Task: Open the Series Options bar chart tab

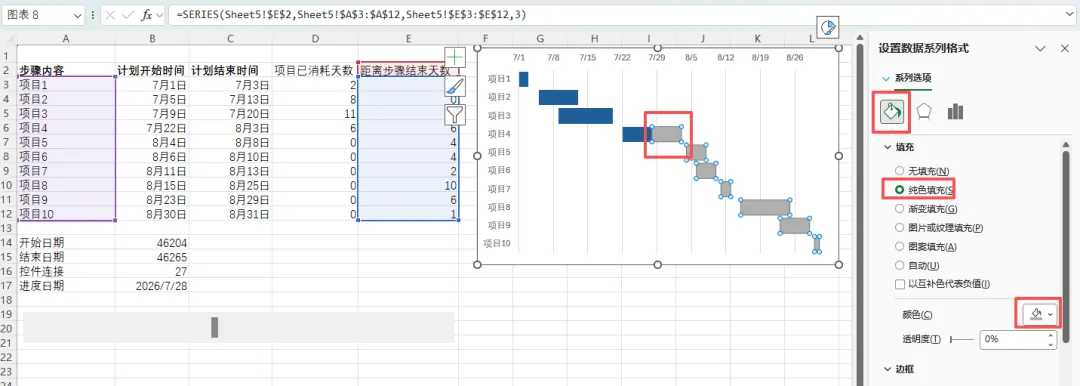Action: [x=955, y=111]
